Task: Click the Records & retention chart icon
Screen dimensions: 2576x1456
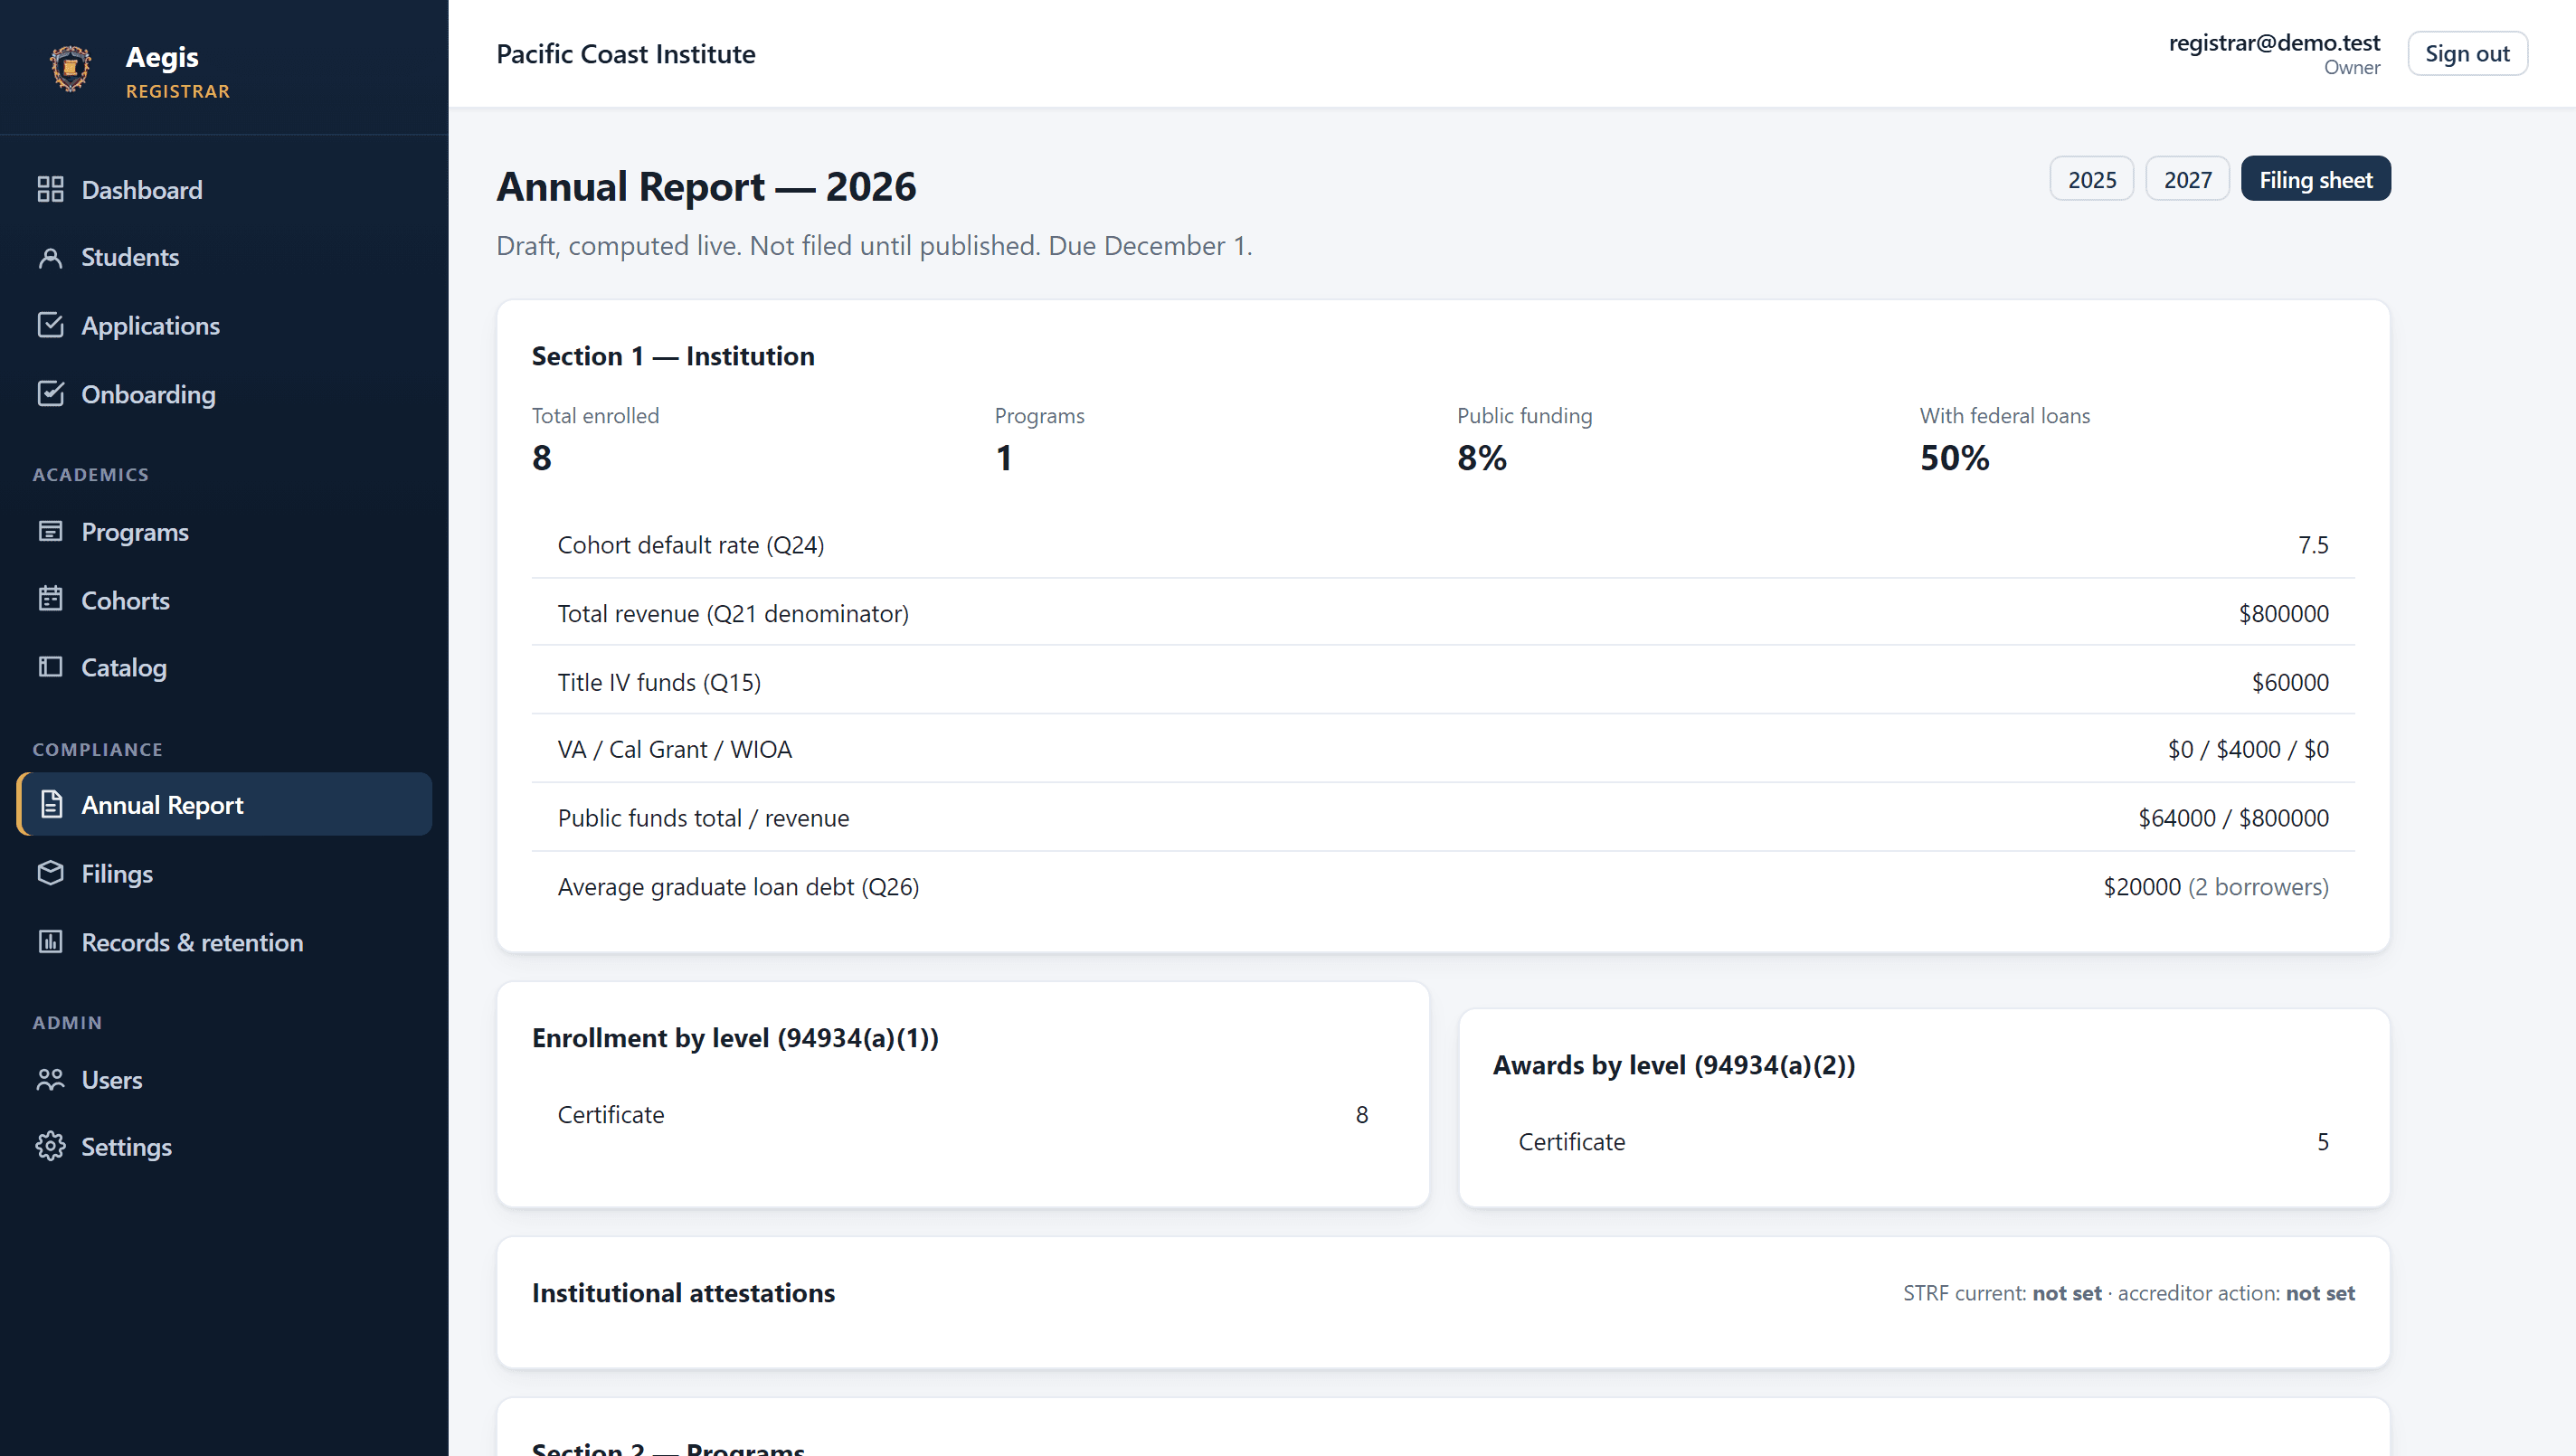Action: click(50, 942)
